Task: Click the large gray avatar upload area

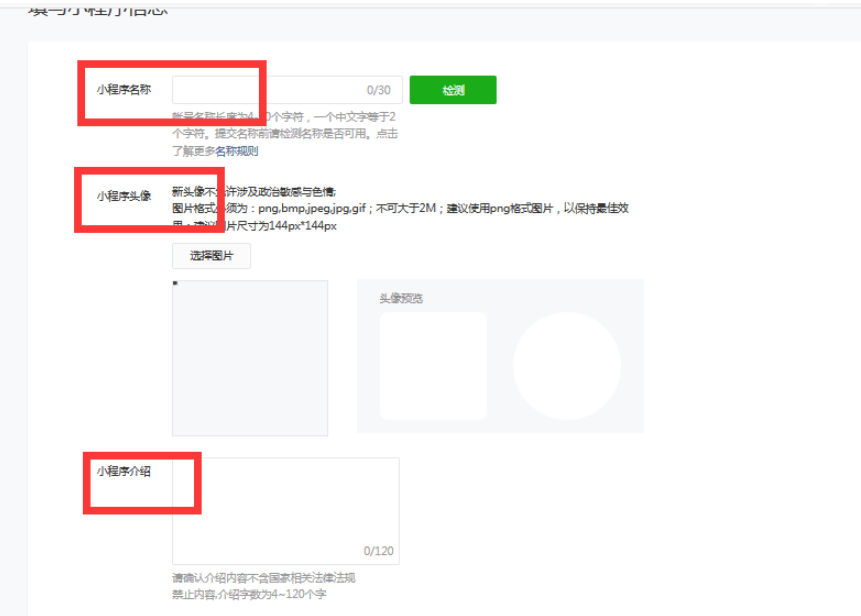Action: 250,358
